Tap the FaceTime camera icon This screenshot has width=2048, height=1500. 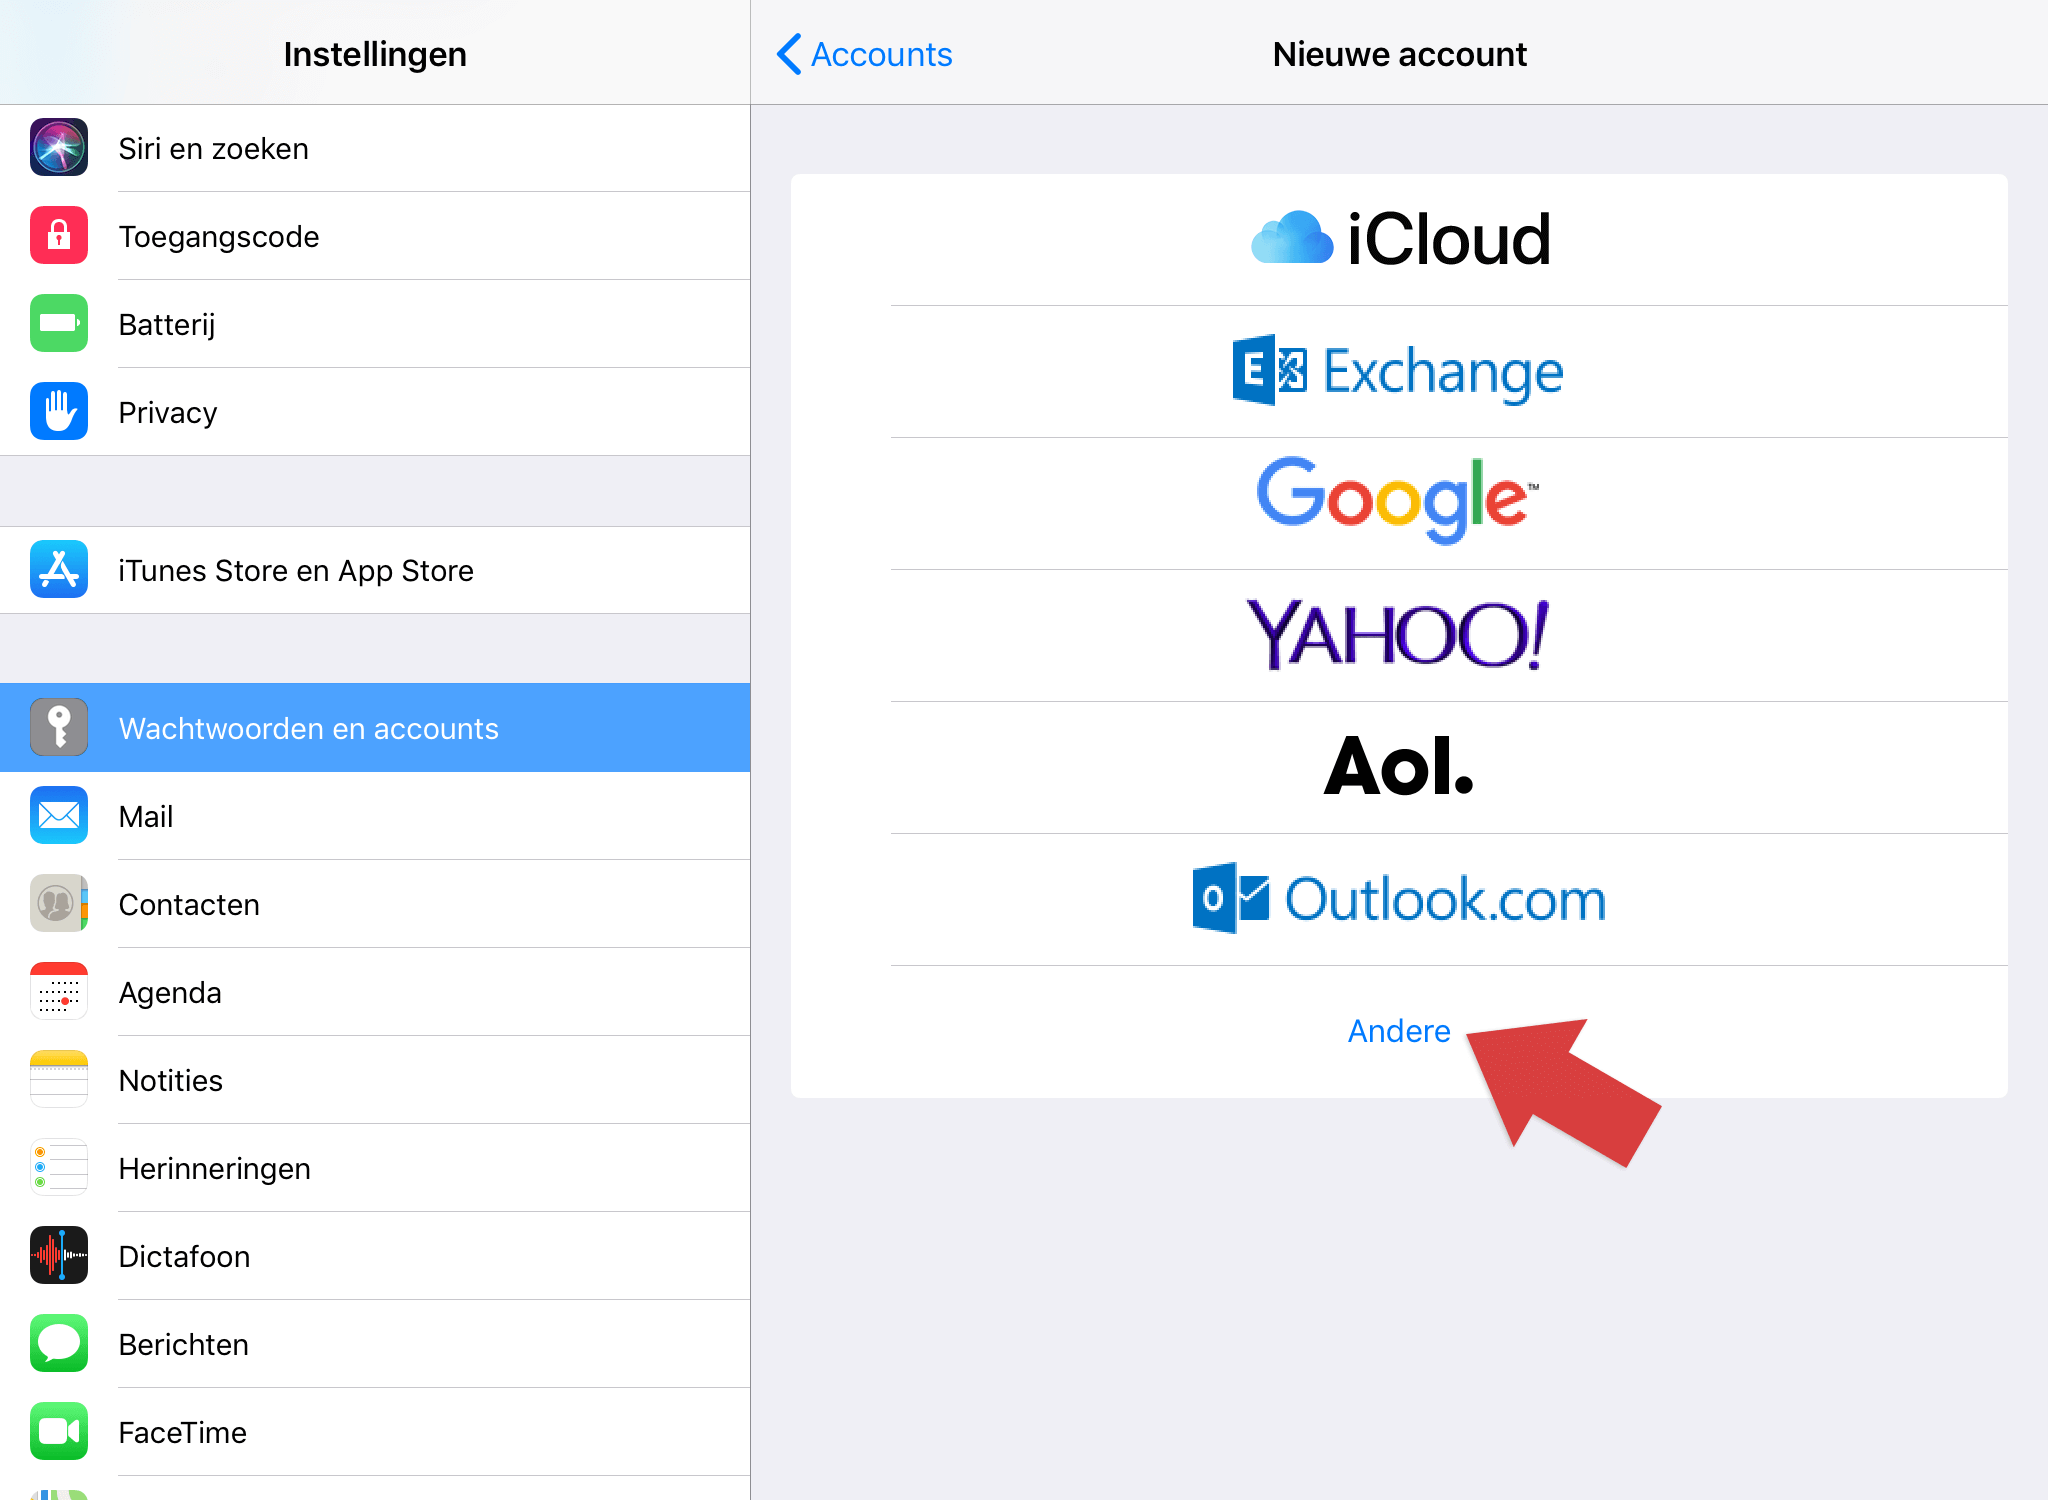point(59,1432)
